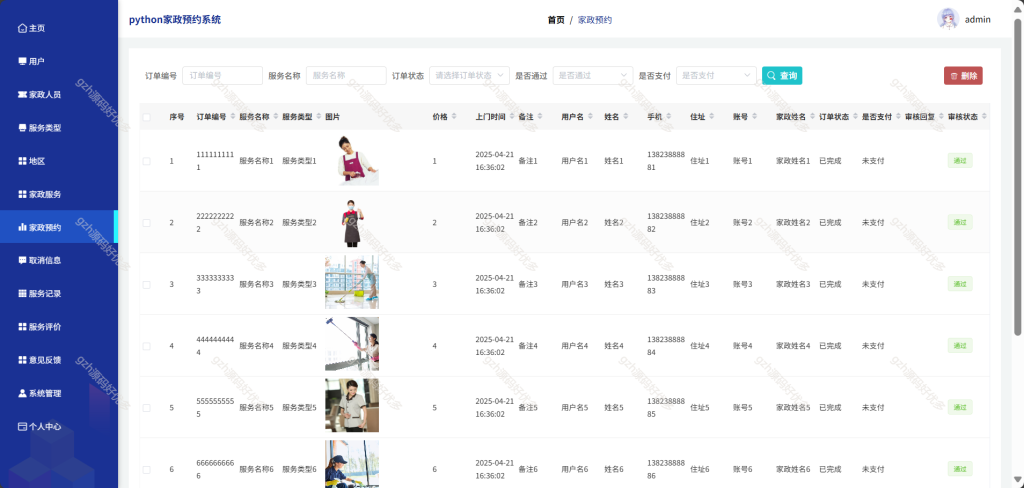Click the 服务类型 icon in sidebar

pyautogui.click(x=22, y=128)
